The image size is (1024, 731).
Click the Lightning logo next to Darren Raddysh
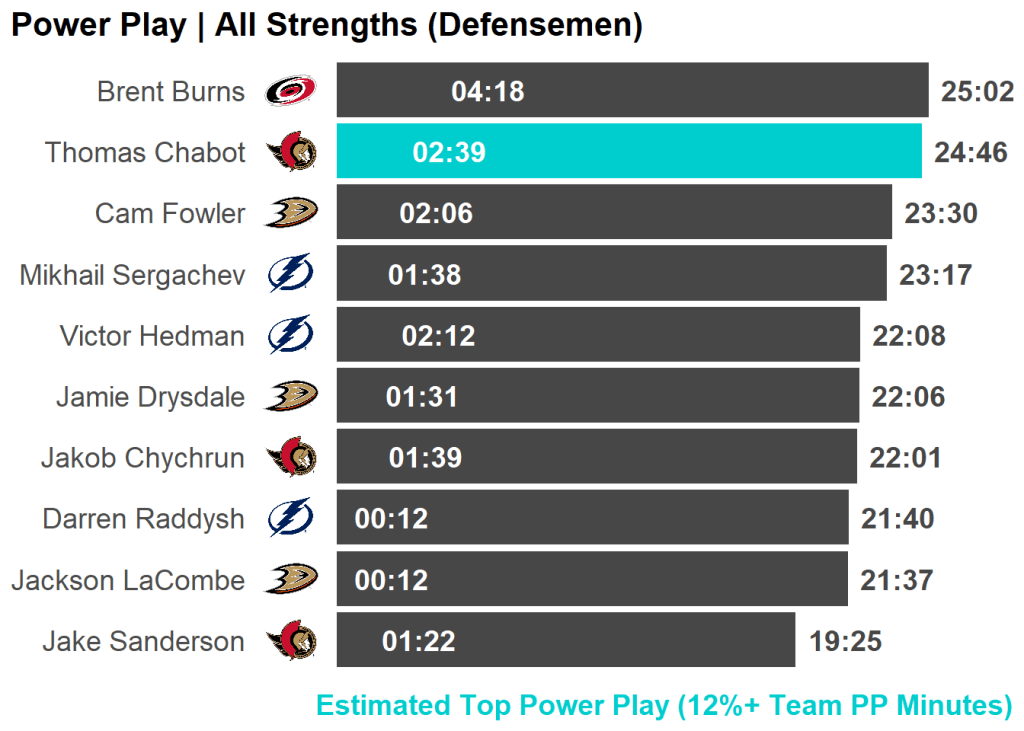tap(291, 518)
